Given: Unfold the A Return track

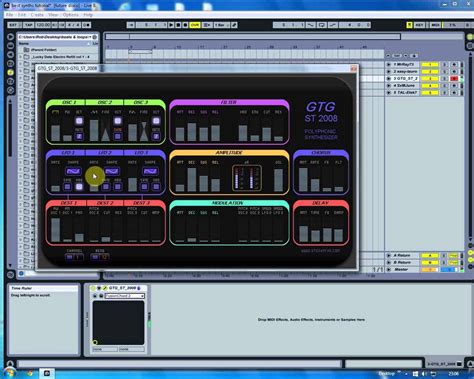Looking at the screenshot, I should pyautogui.click(x=388, y=255).
